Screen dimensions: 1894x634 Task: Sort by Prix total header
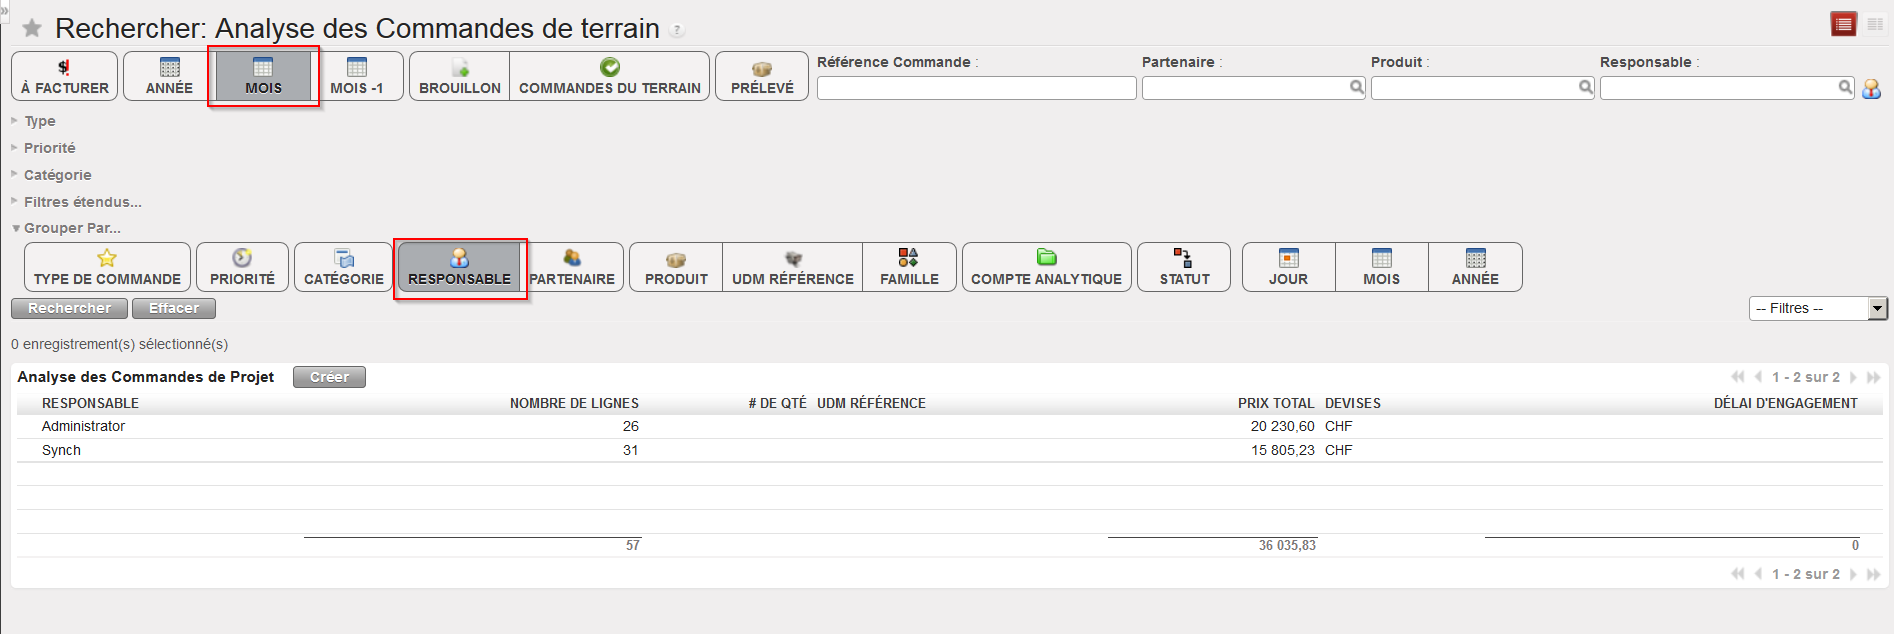[x=1276, y=403]
